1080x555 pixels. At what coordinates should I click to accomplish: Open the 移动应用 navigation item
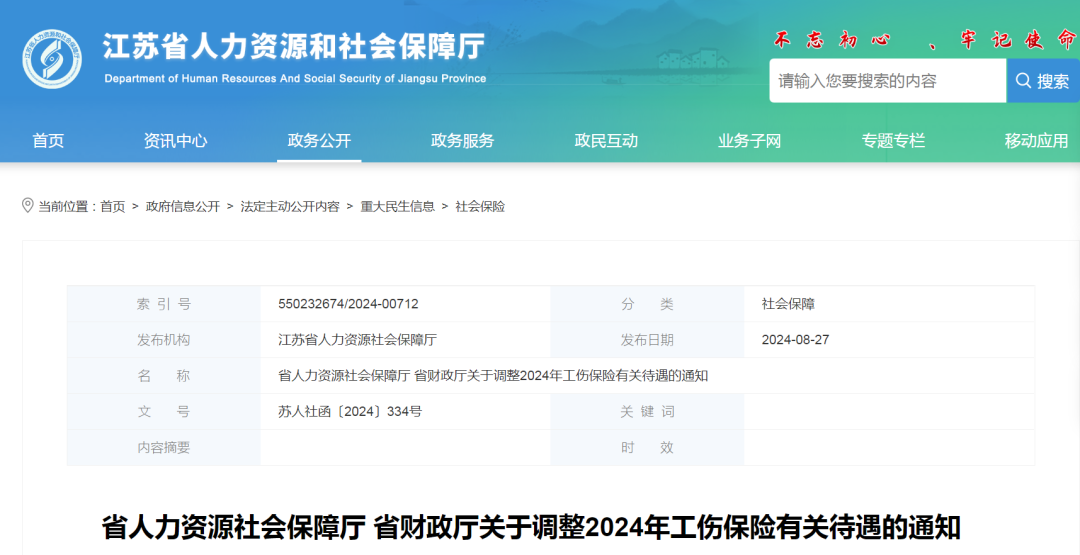(x=1036, y=141)
